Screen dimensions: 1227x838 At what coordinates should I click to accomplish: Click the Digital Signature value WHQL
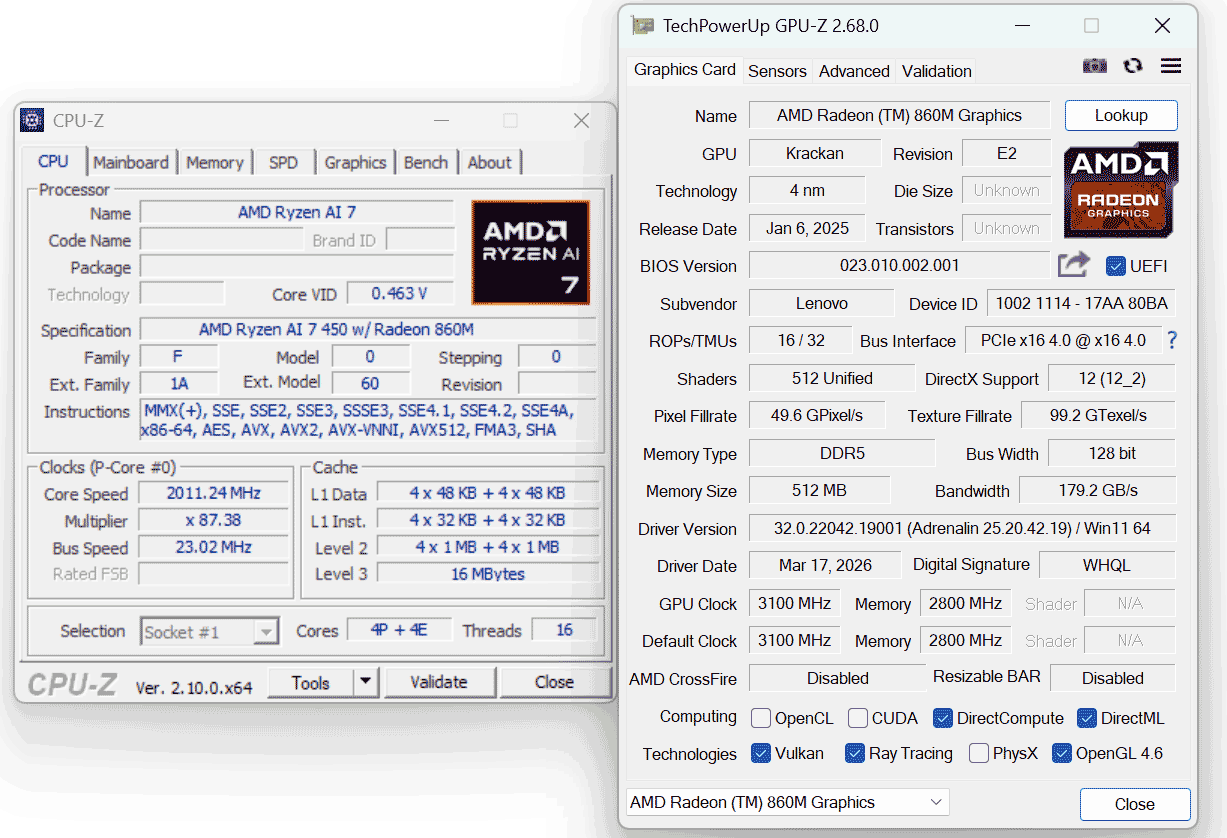click(1107, 565)
